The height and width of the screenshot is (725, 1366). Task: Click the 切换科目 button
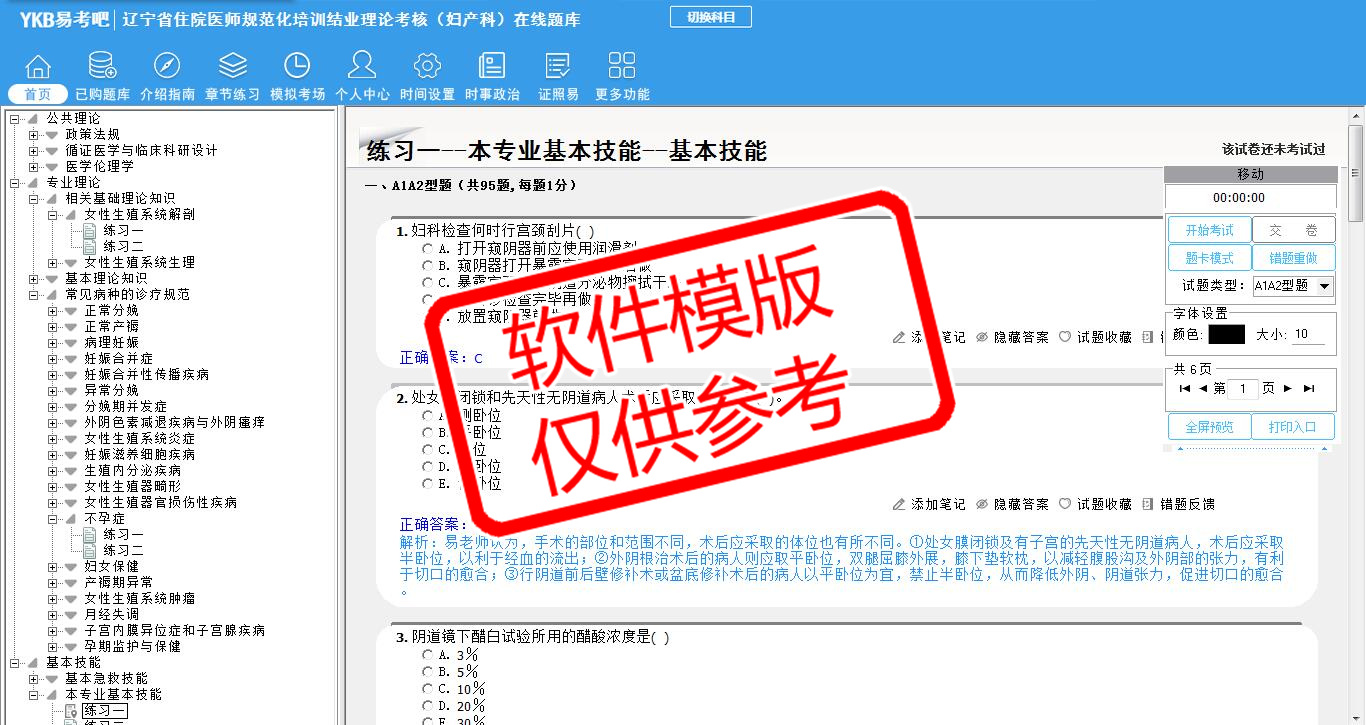(x=711, y=17)
